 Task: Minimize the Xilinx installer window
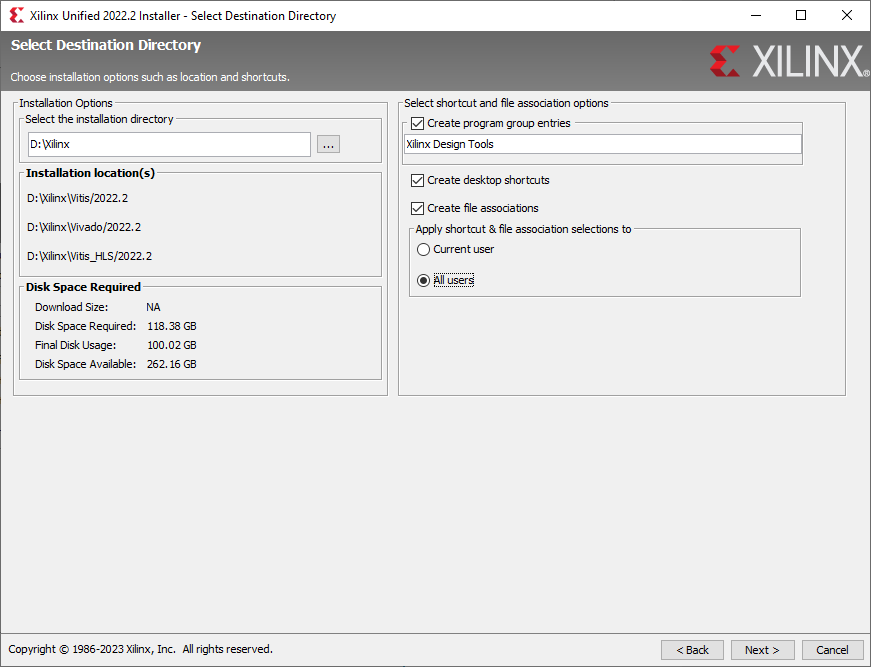755,16
